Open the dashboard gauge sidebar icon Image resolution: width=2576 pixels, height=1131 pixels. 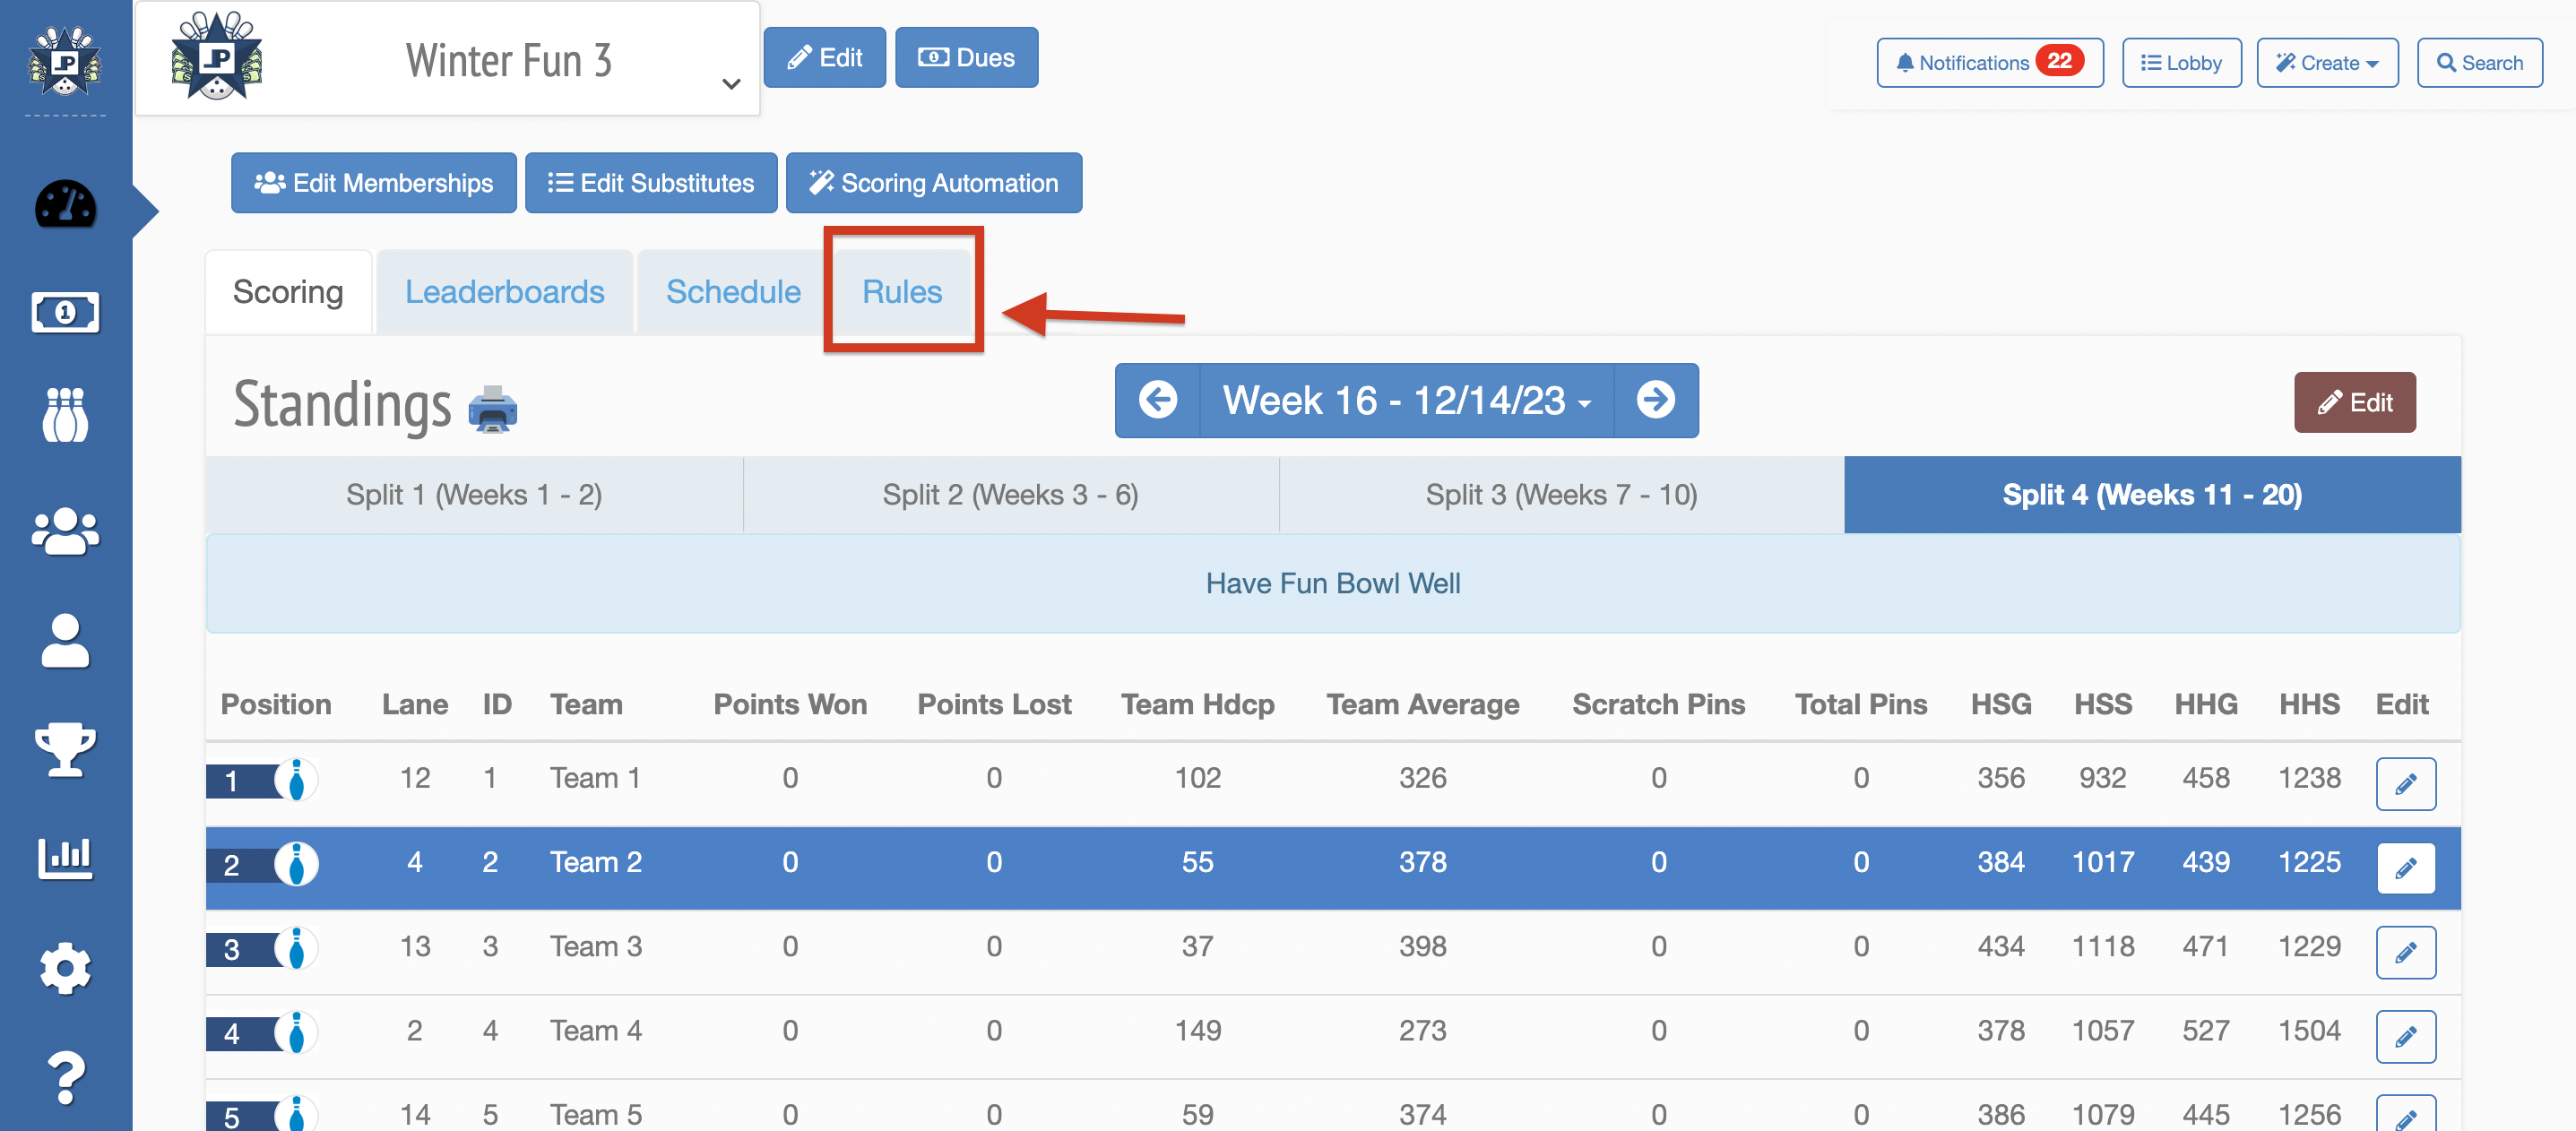pos(65,205)
